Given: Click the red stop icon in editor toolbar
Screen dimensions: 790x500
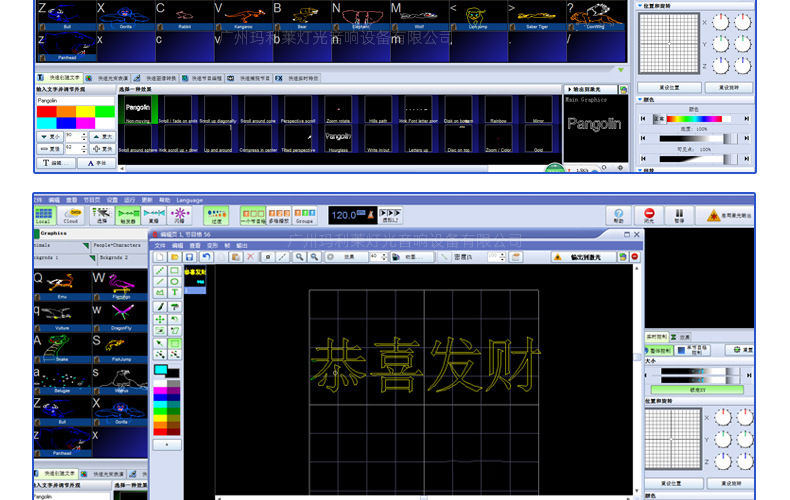Looking at the screenshot, I should coord(635,257).
